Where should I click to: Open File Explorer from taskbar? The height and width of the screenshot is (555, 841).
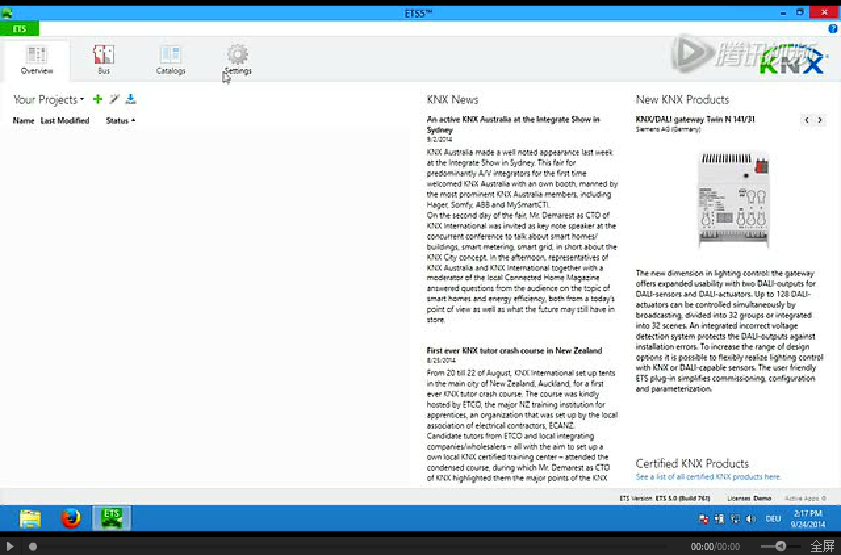[31, 519]
